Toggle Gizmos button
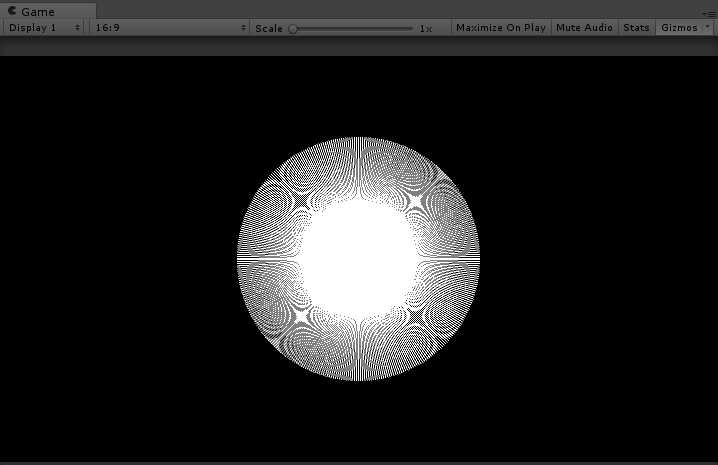 [680, 27]
